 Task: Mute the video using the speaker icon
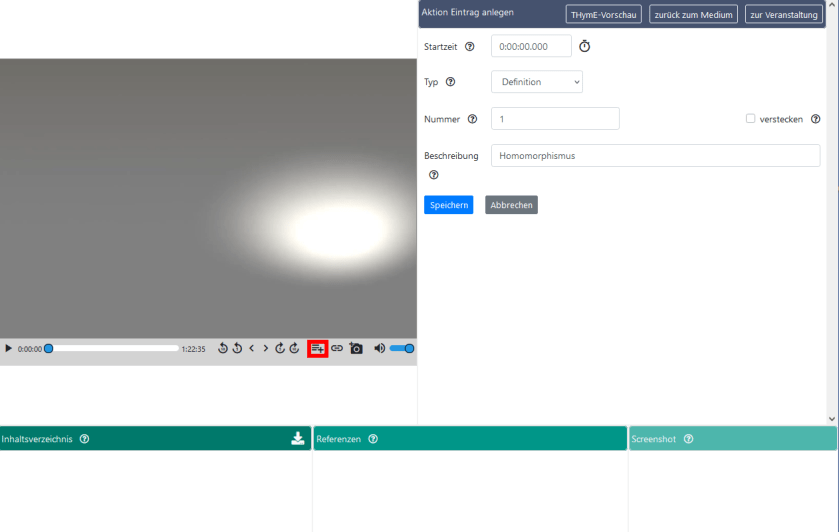379,349
